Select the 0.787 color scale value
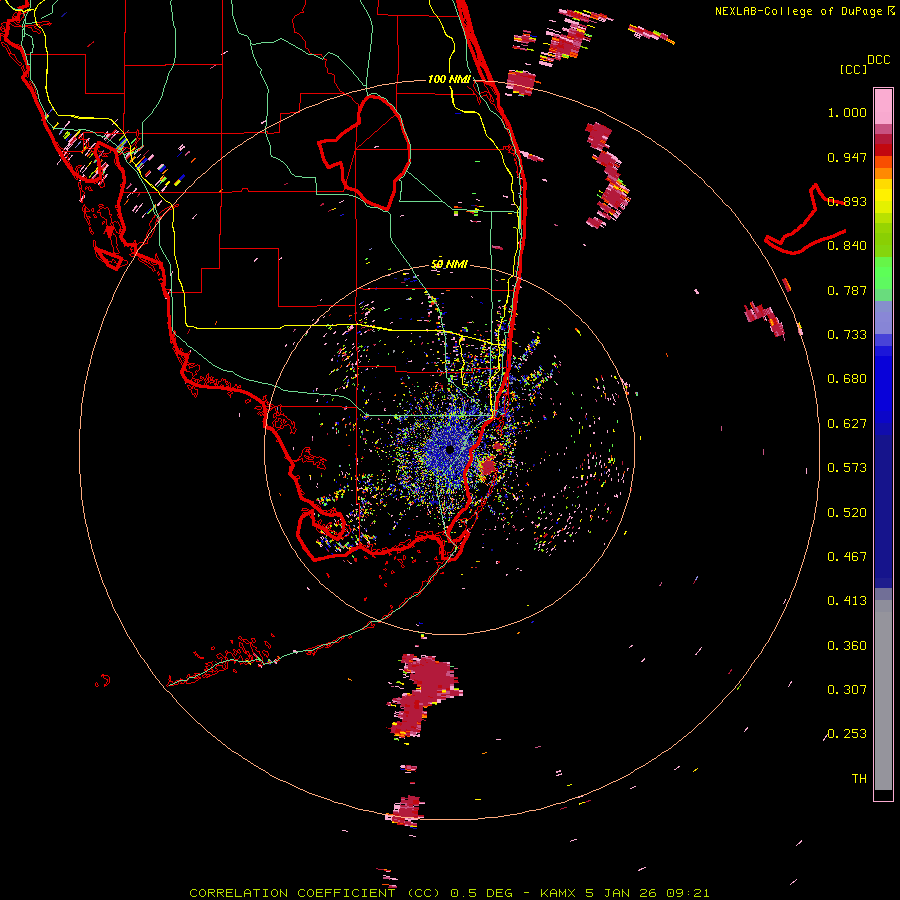 (847, 290)
